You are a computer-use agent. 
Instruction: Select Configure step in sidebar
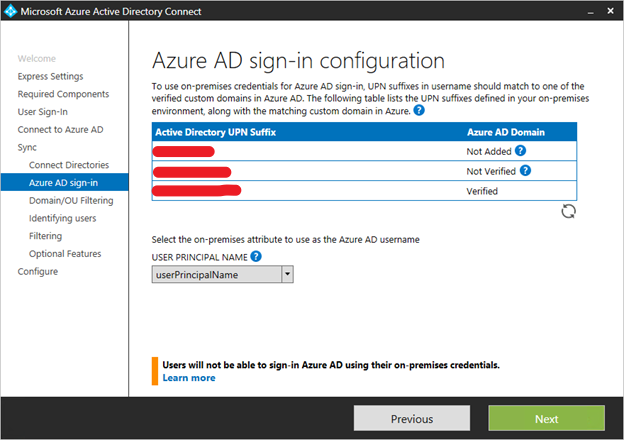(38, 272)
